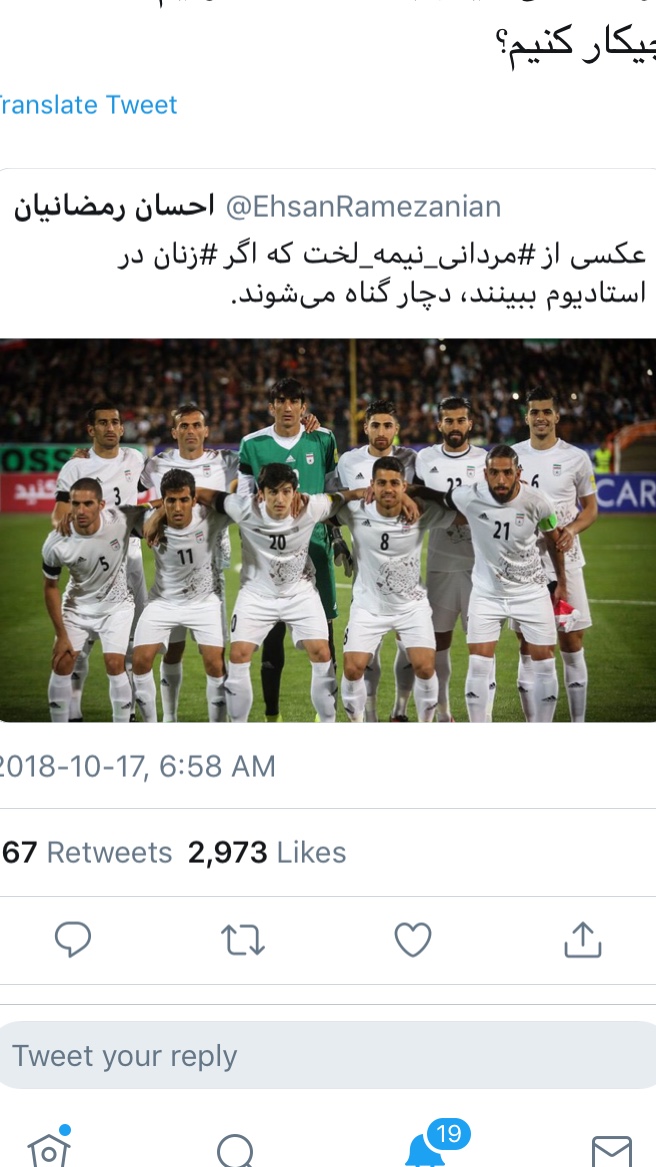Viewport: 656px width, 1167px height.
Task: Open the Search magnifier tab
Action: [x=236, y=1150]
